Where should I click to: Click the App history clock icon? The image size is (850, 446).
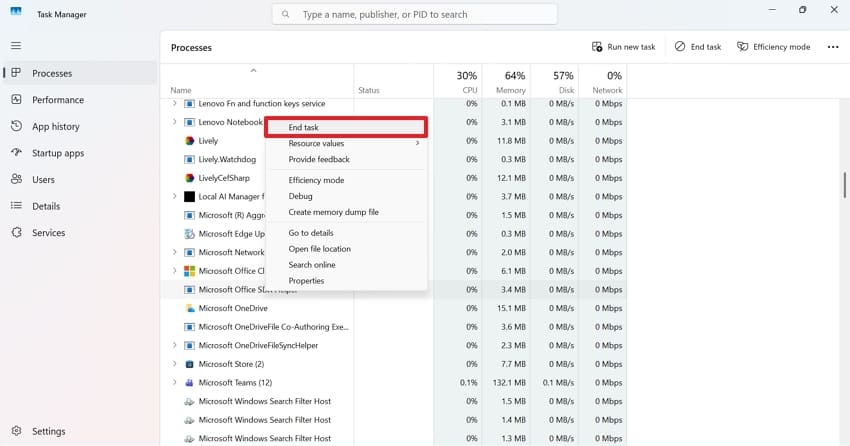(x=16, y=126)
